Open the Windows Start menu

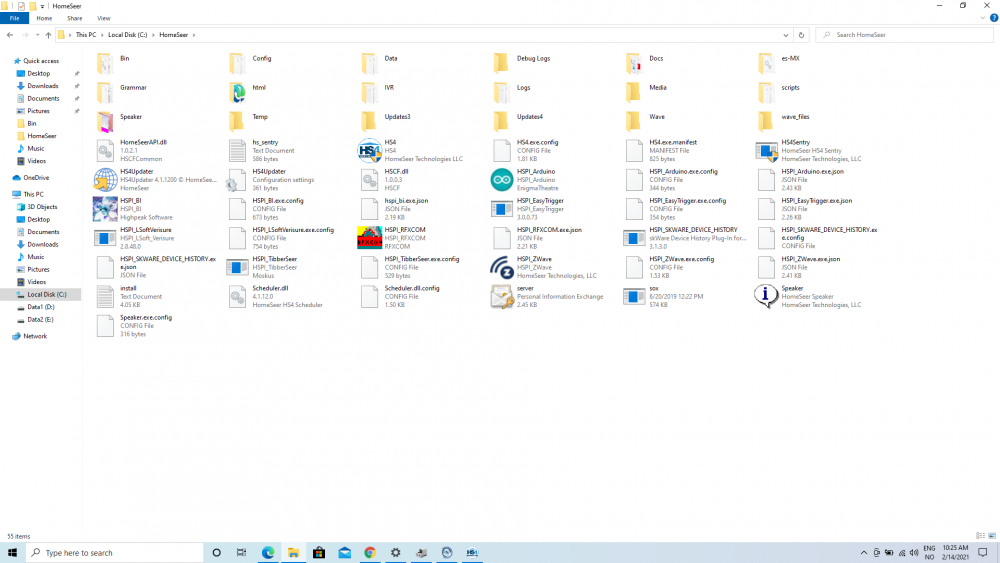click(12, 553)
